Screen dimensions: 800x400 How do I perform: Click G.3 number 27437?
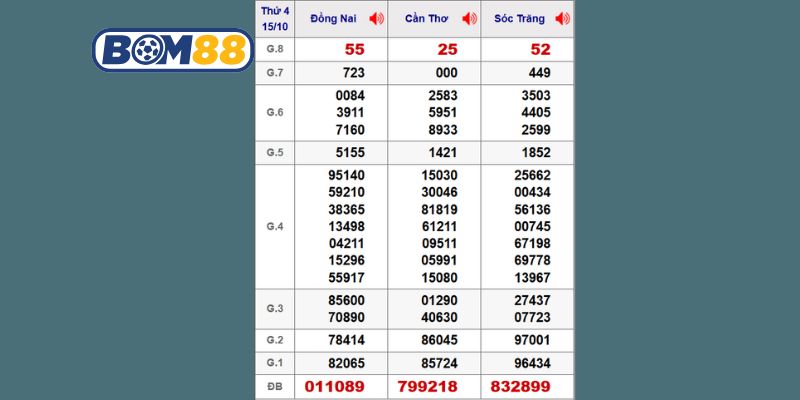(533, 300)
